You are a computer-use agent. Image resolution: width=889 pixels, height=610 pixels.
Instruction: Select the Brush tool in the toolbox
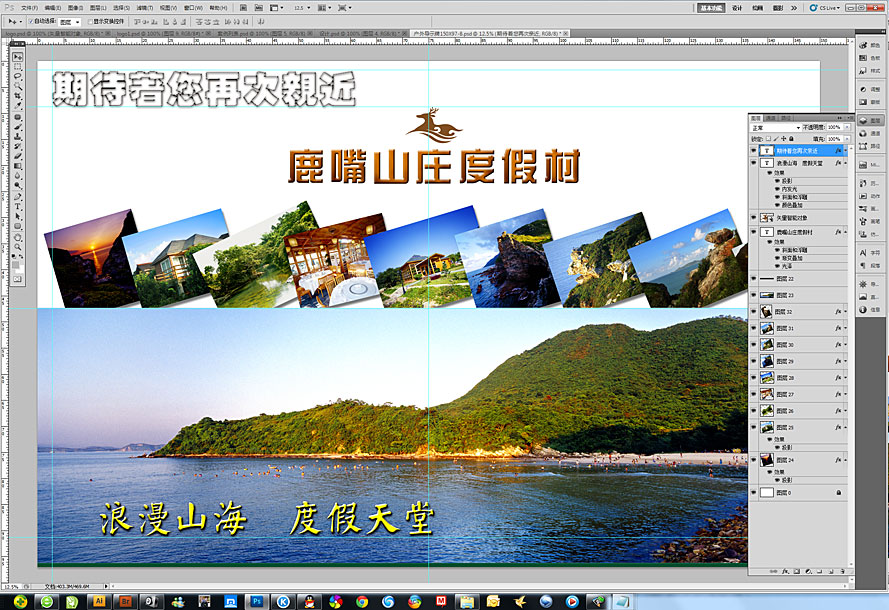click(18, 126)
